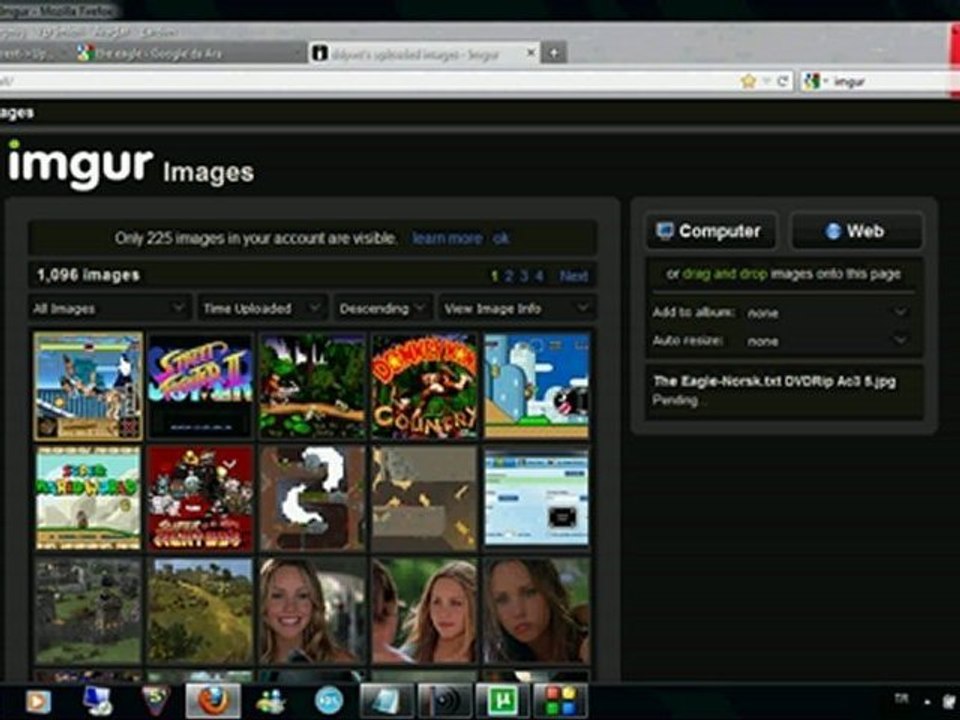This screenshot has width=960, height=720.
Task: Open the green hillside landscape thumbnail
Action: click(200, 610)
